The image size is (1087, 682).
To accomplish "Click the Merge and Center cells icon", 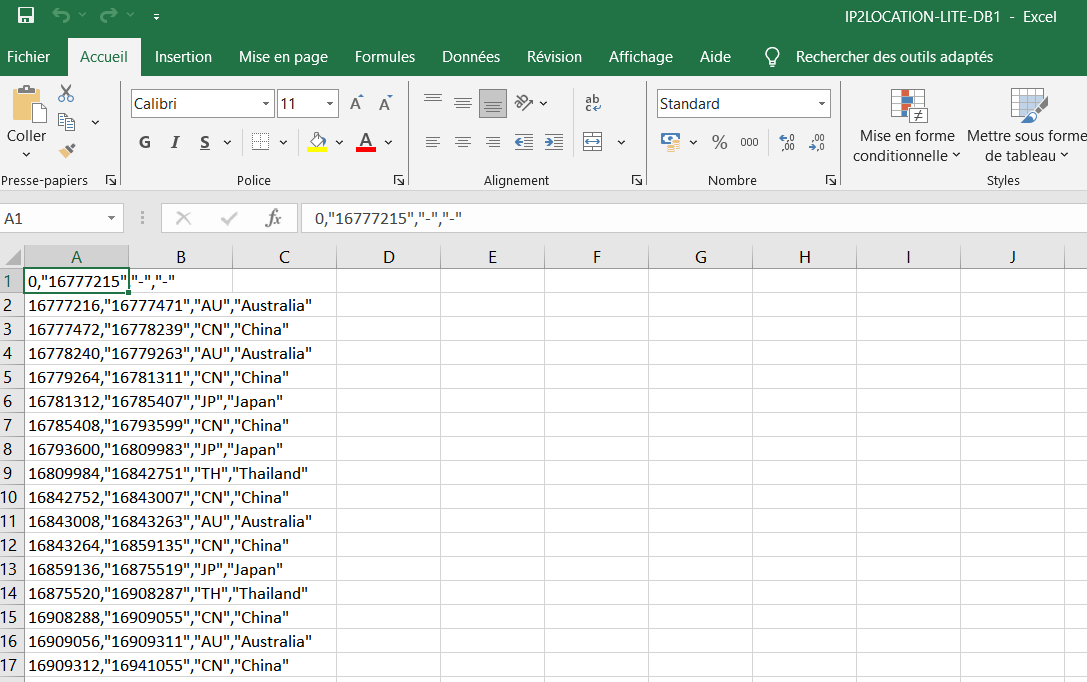I will 593,142.
